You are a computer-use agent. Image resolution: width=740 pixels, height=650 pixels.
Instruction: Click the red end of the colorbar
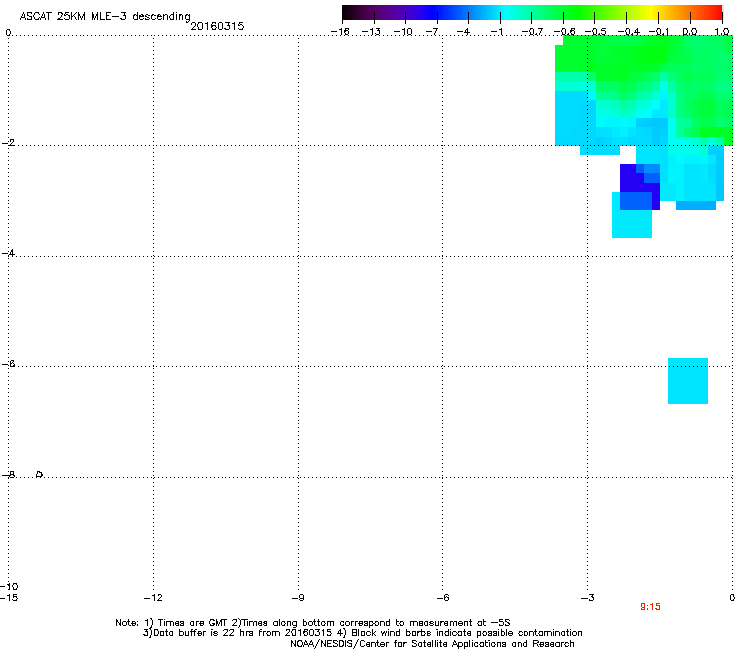pyautogui.click(x=715, y=13)
